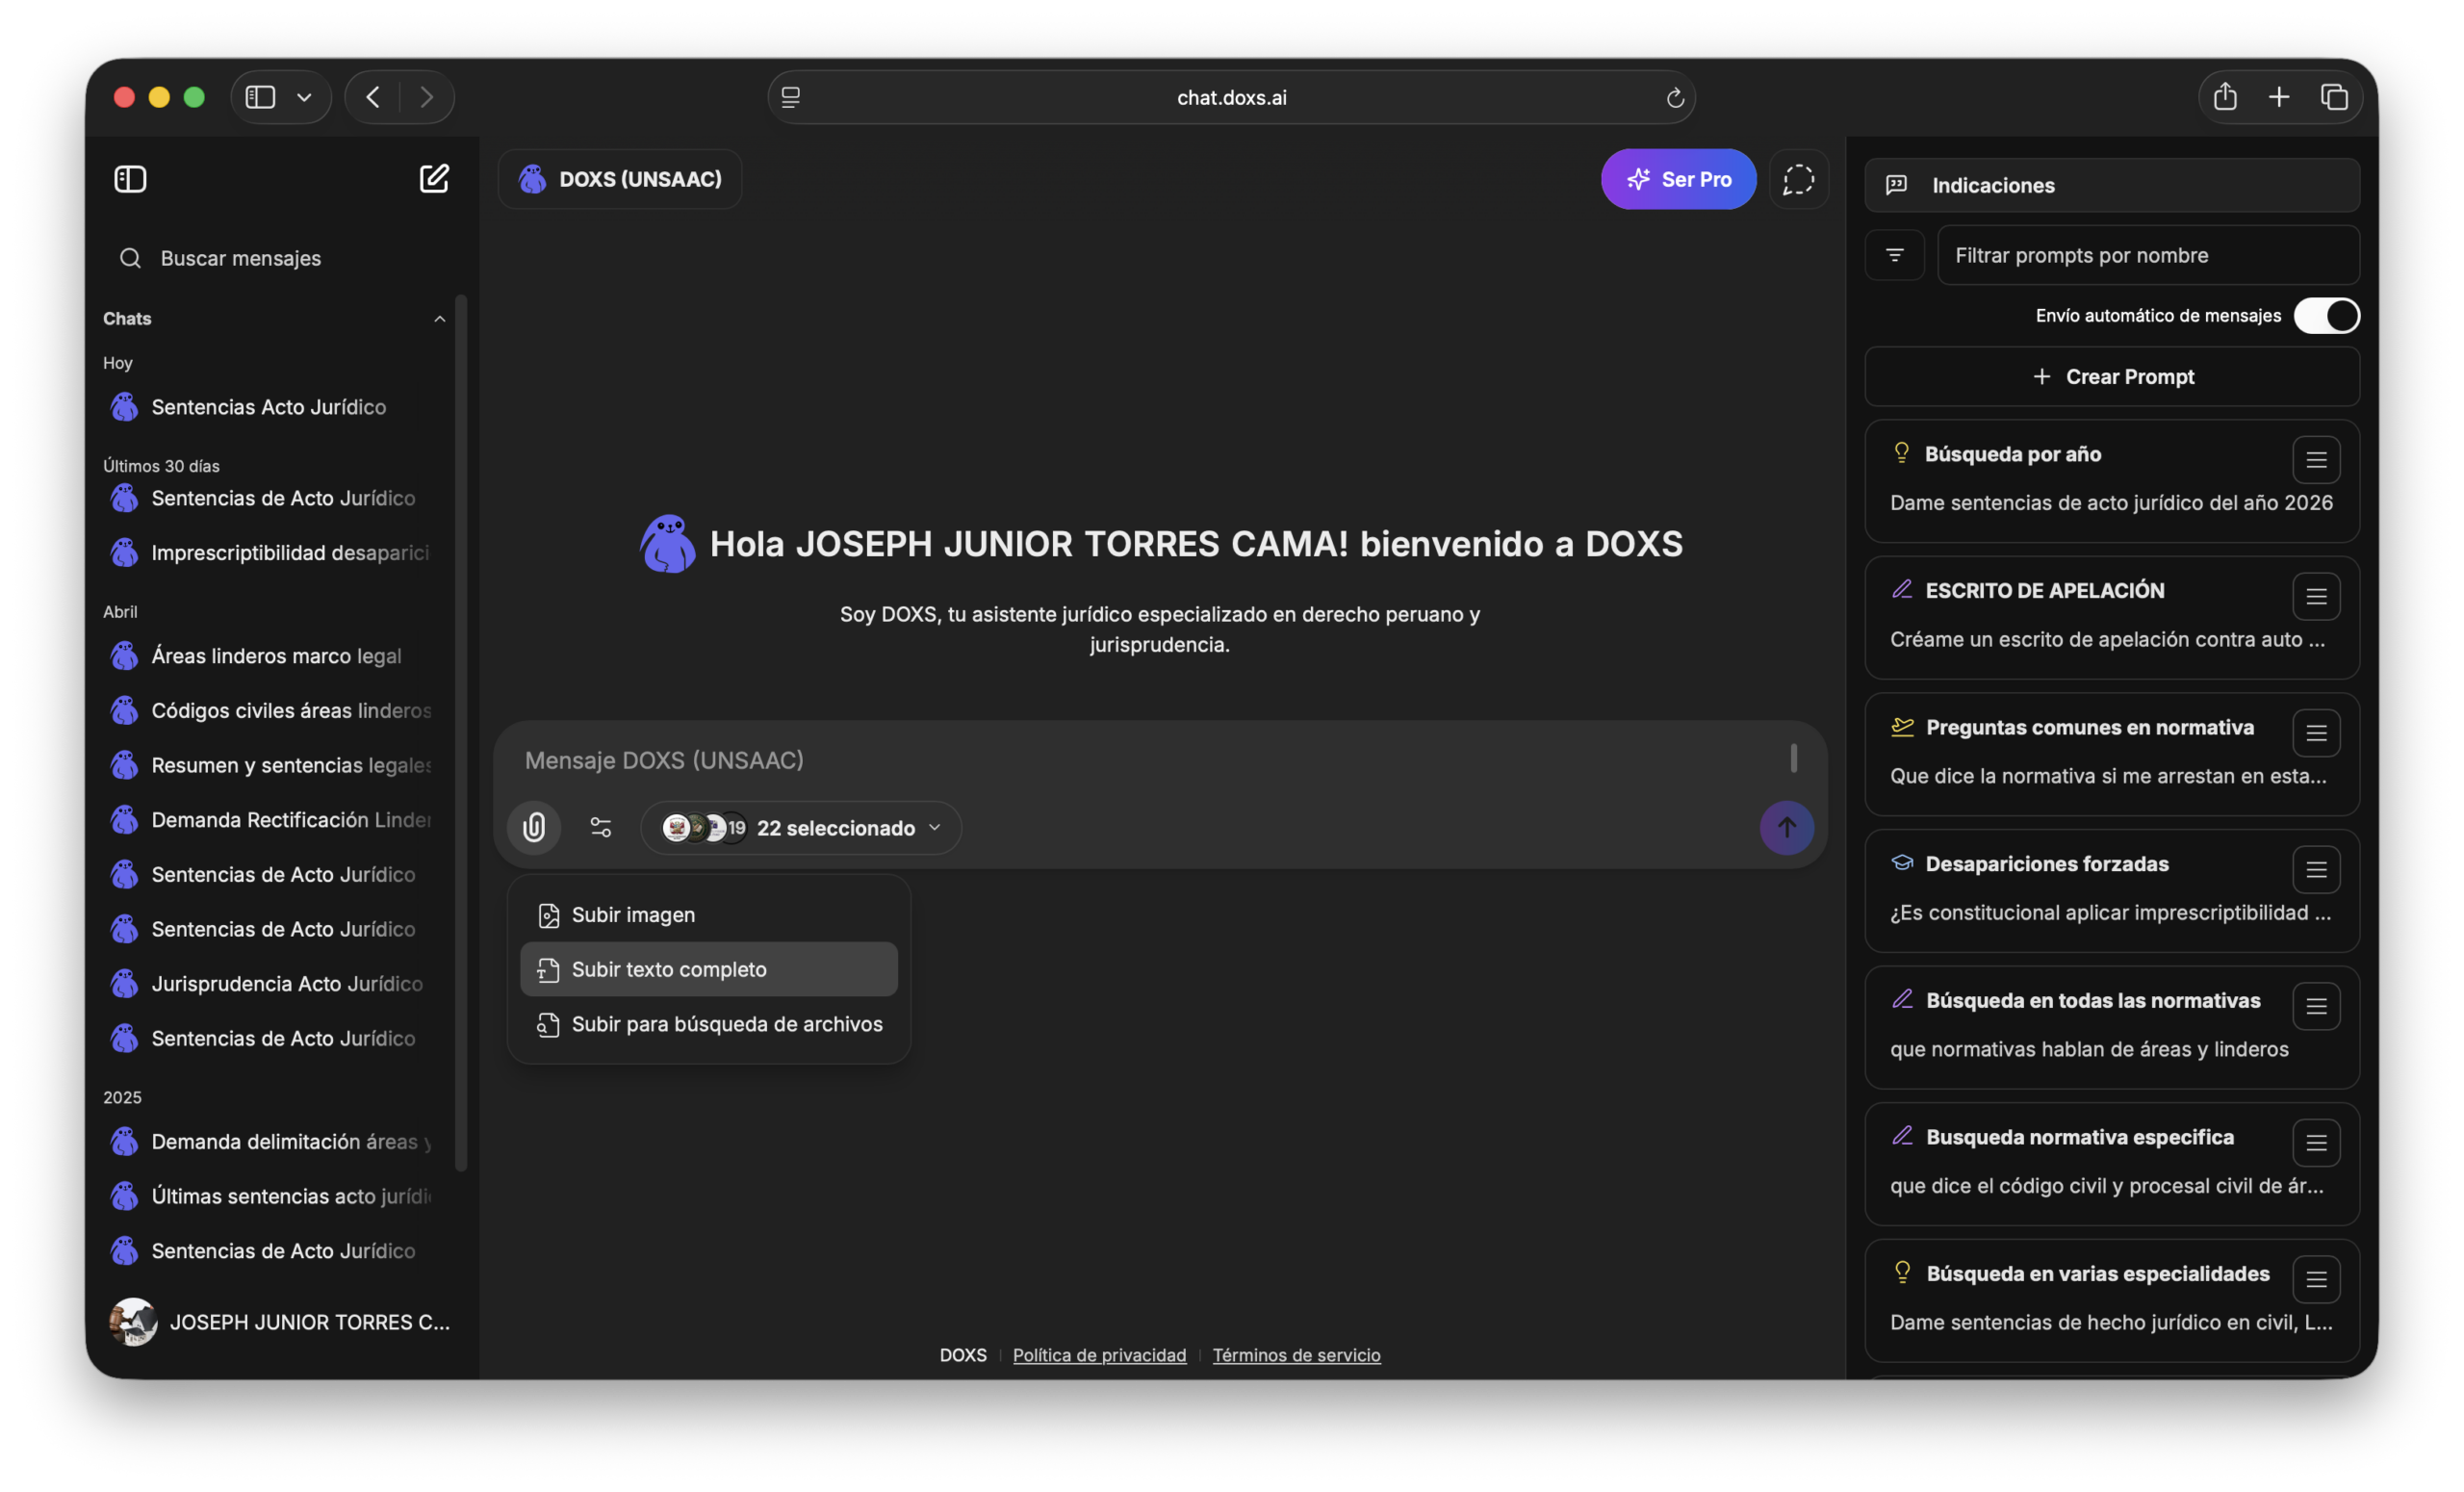Open chat Demanda Rectificación Linderos
Image resolution: width=2464 pixels, height=1492 pixels.
[x=275, y=820]
